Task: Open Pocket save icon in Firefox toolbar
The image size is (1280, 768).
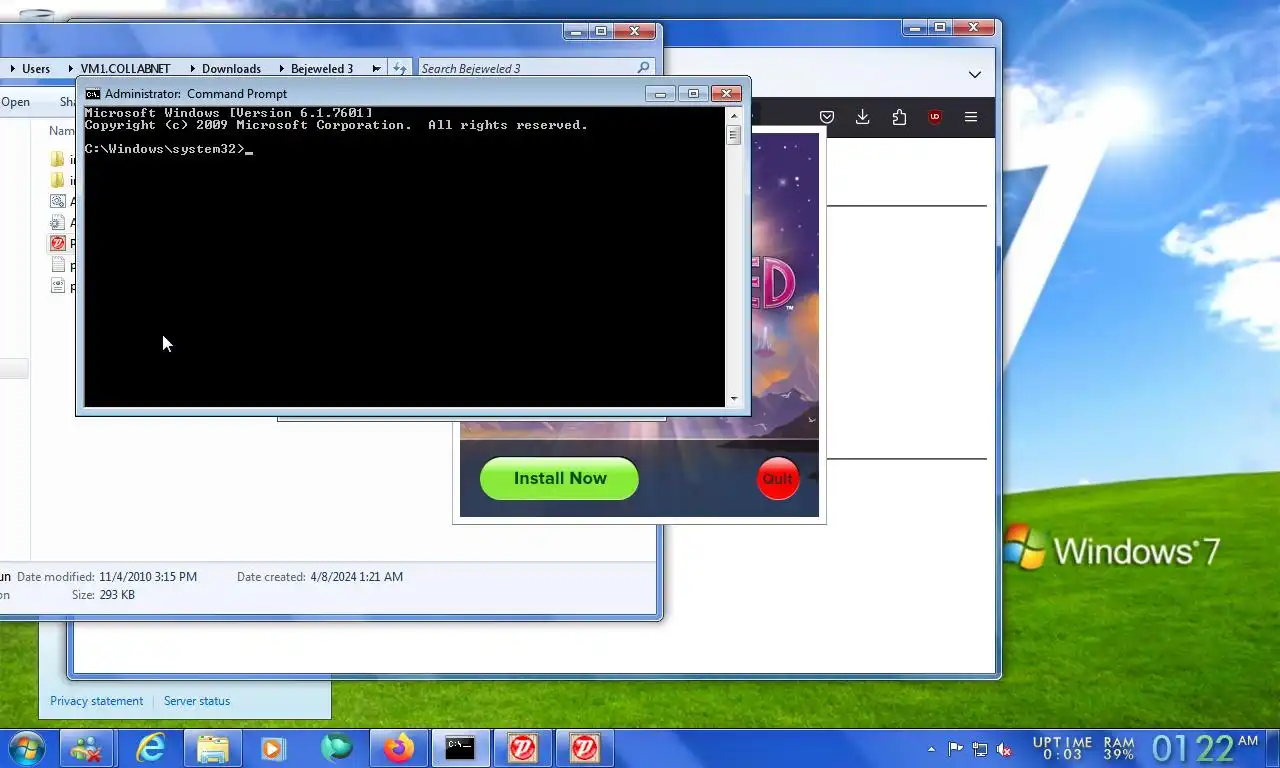Action: click(827, 117)
